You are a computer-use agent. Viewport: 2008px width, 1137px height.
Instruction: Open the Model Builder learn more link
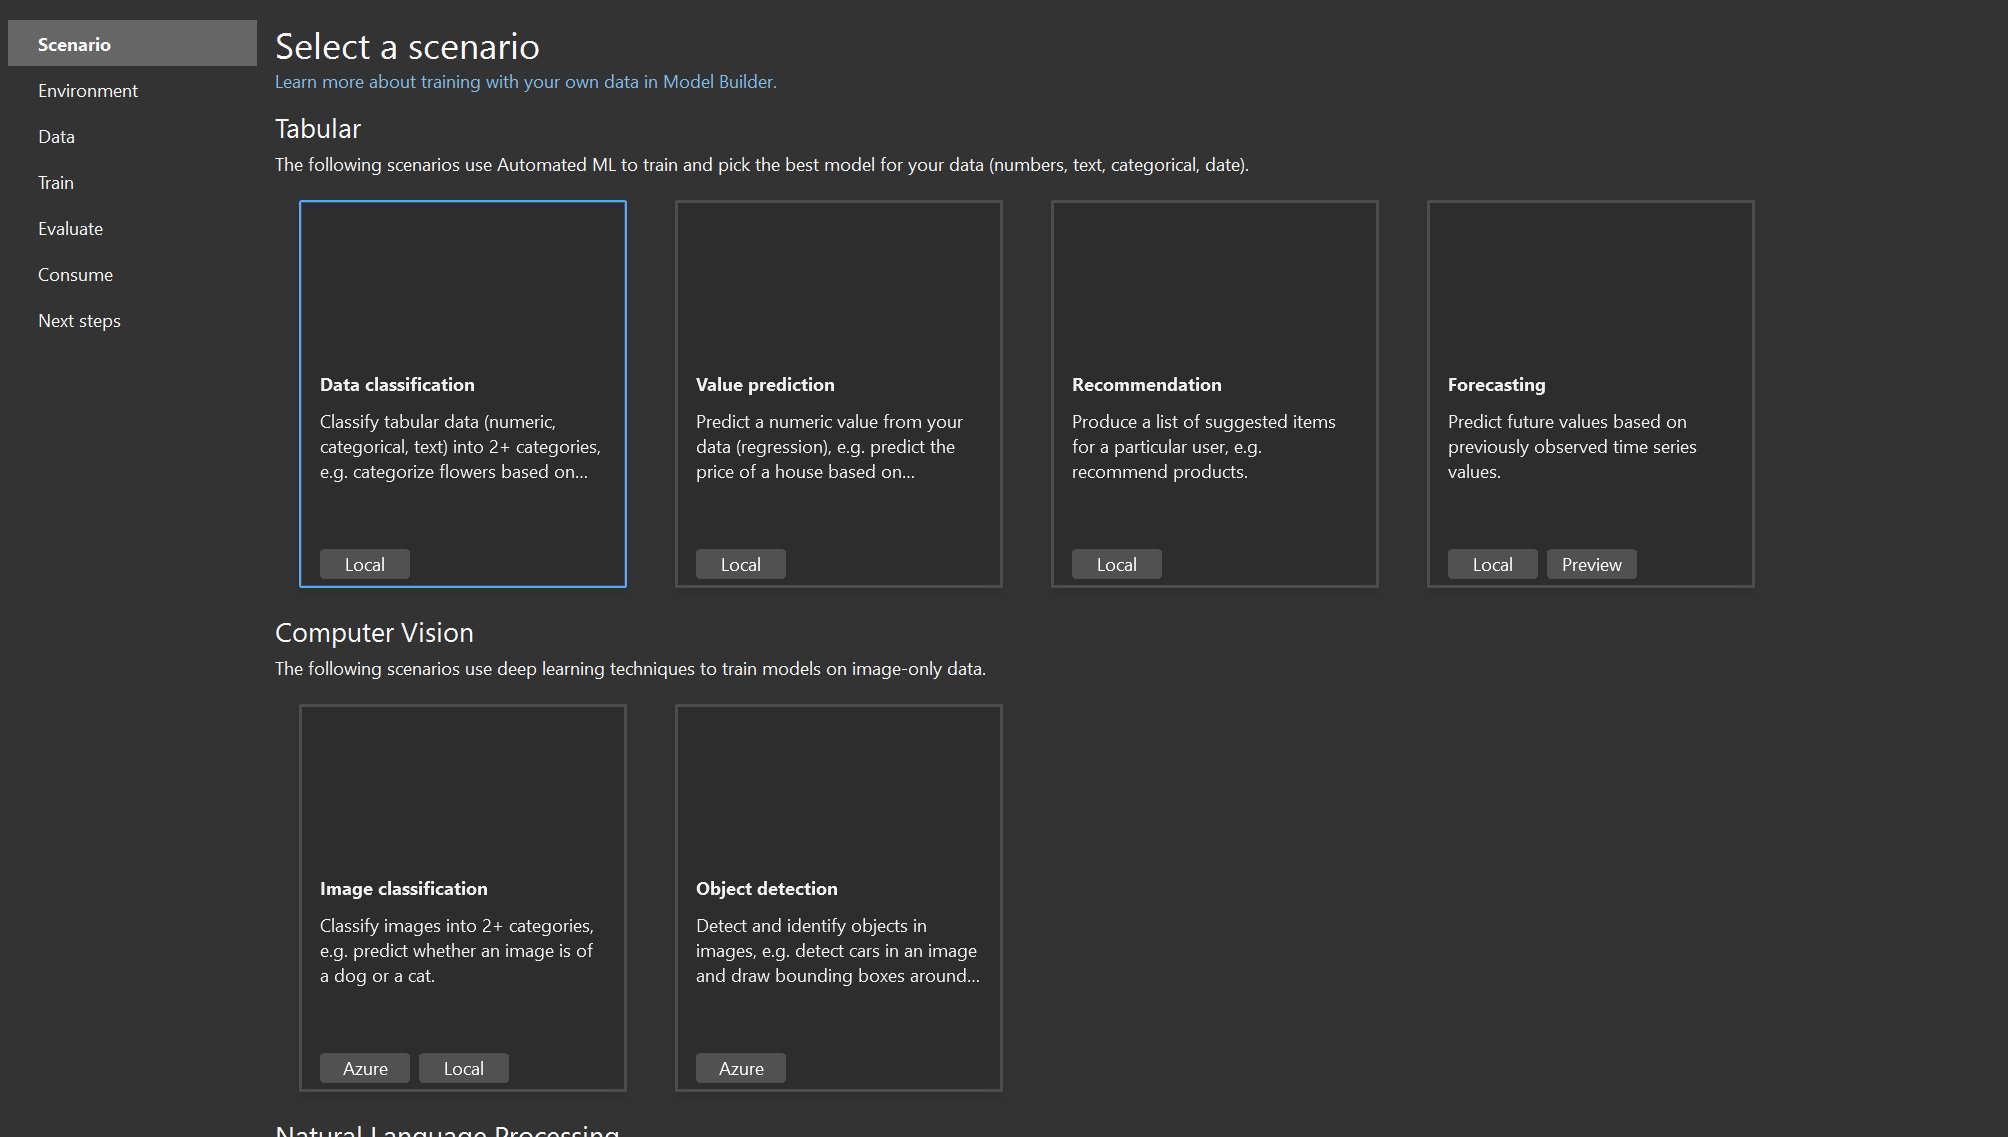tap(527, 81)
